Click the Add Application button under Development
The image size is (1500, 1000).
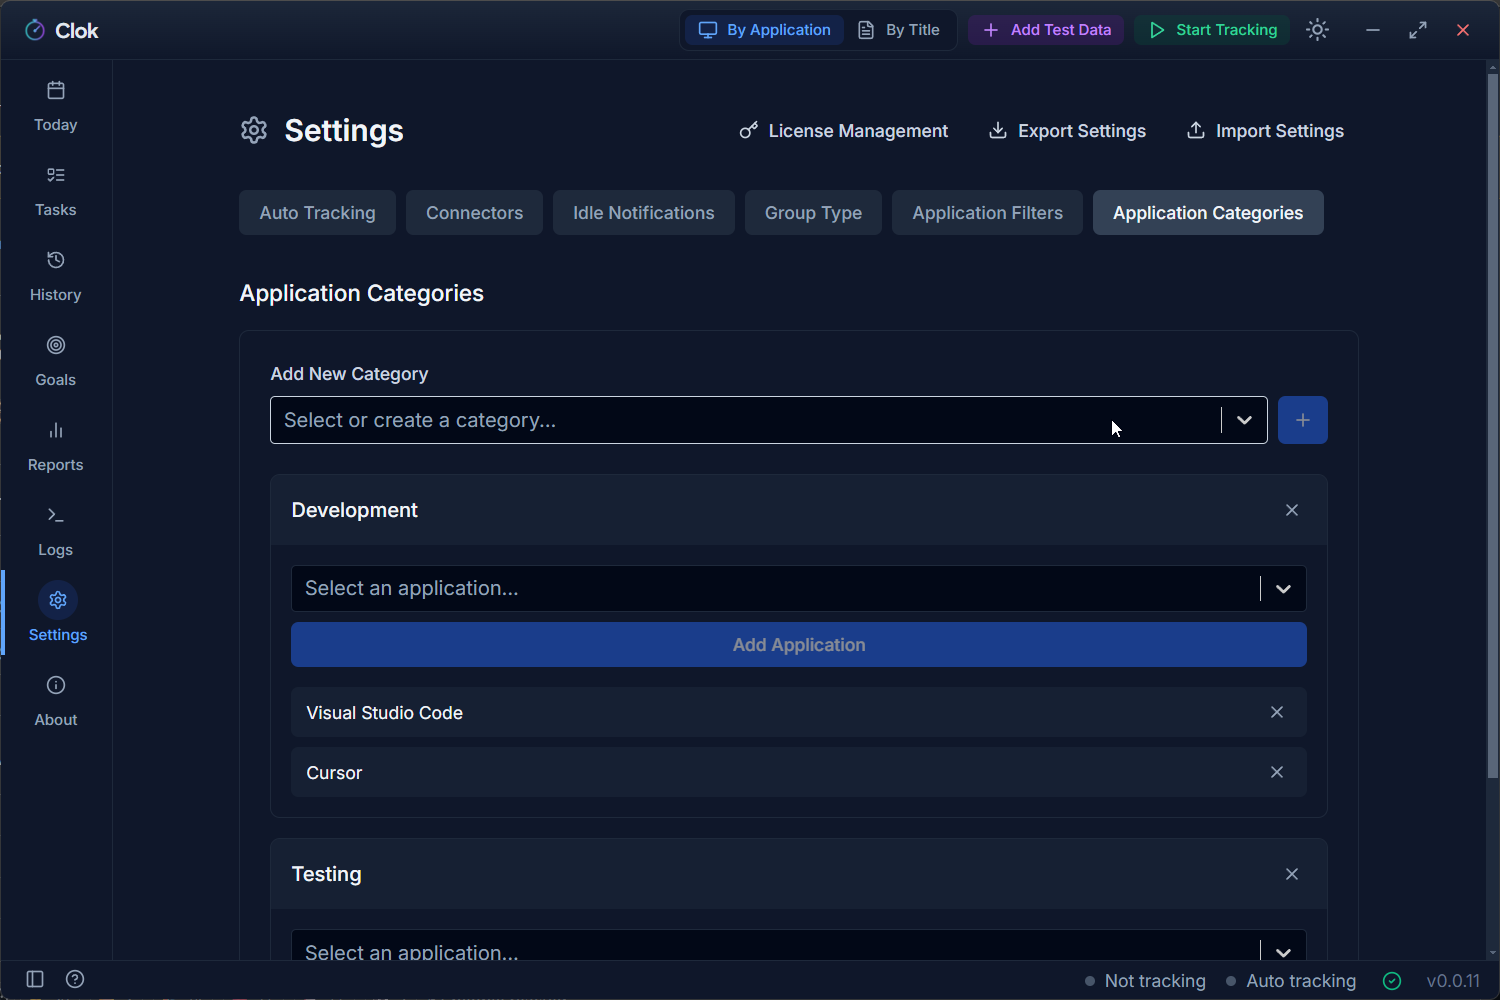pos(799,645)
